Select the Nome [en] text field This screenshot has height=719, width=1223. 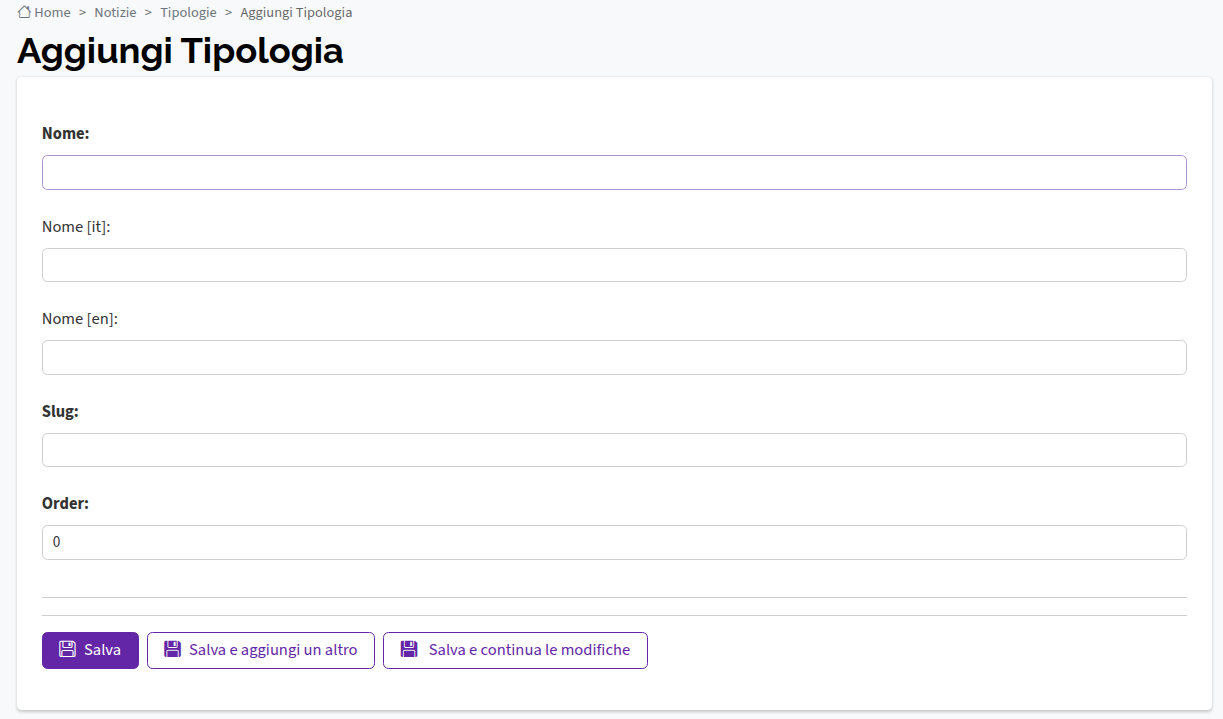[x=614, y=357]
